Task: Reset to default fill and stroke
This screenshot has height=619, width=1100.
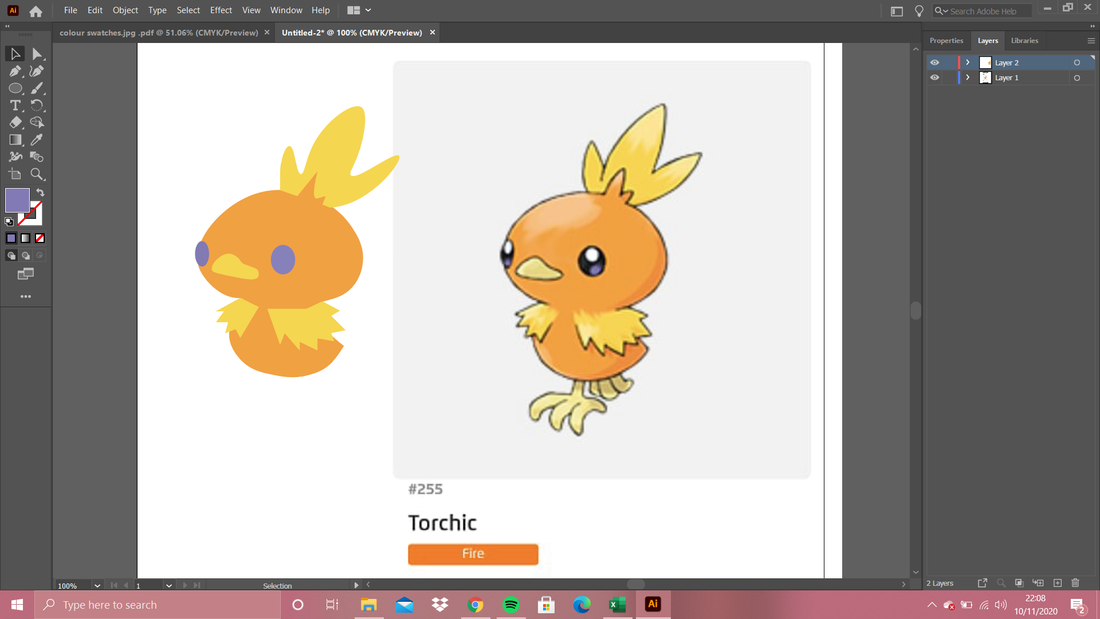Action: click(9, 222)
